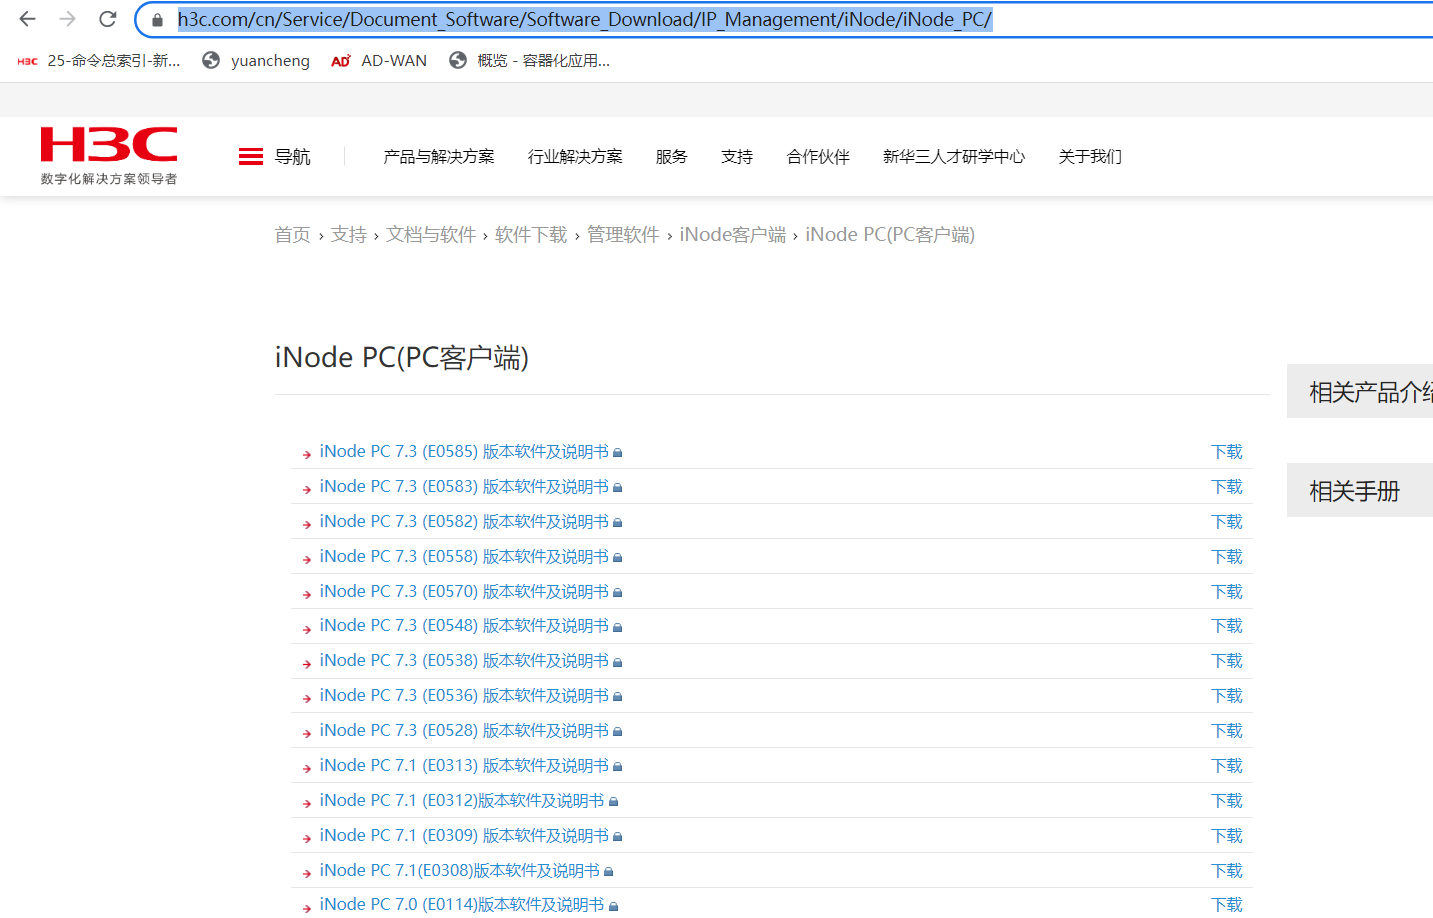Click the lock icon beside iNode E0528
This screenshot has width=1433, height=918.
pos(618,732)
